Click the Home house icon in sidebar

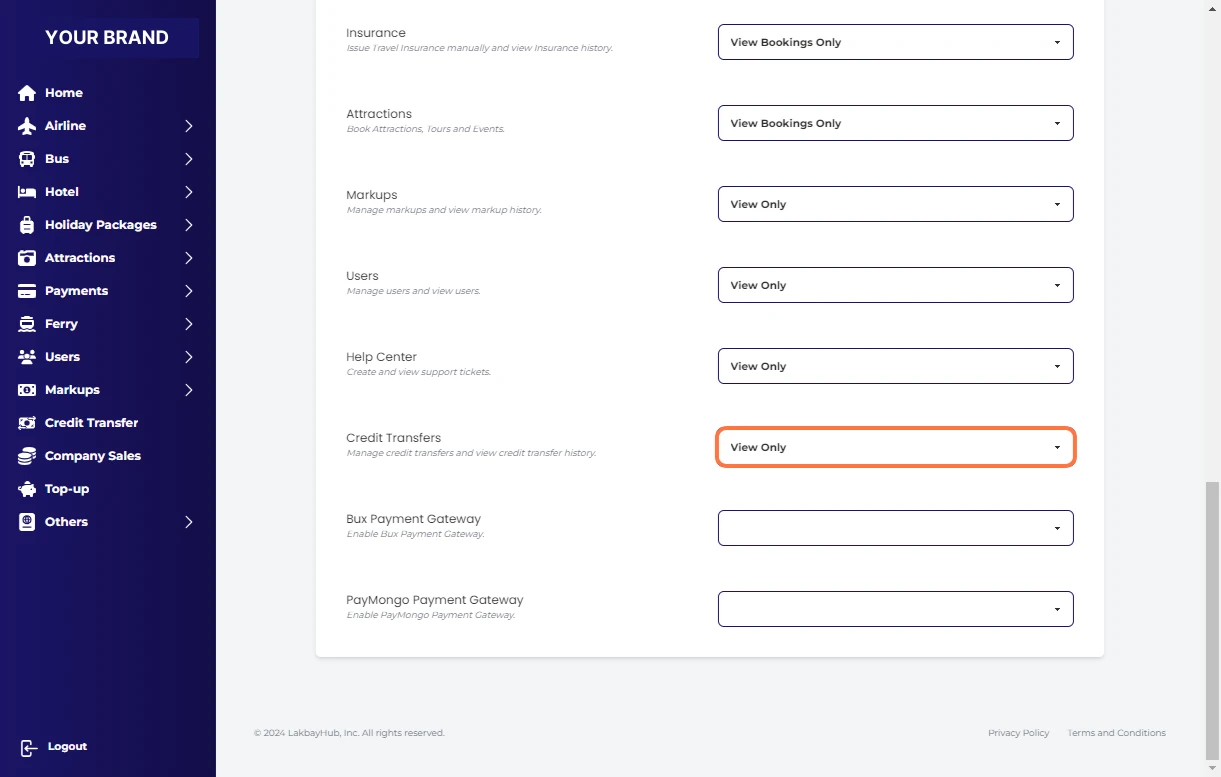[27, 93]
